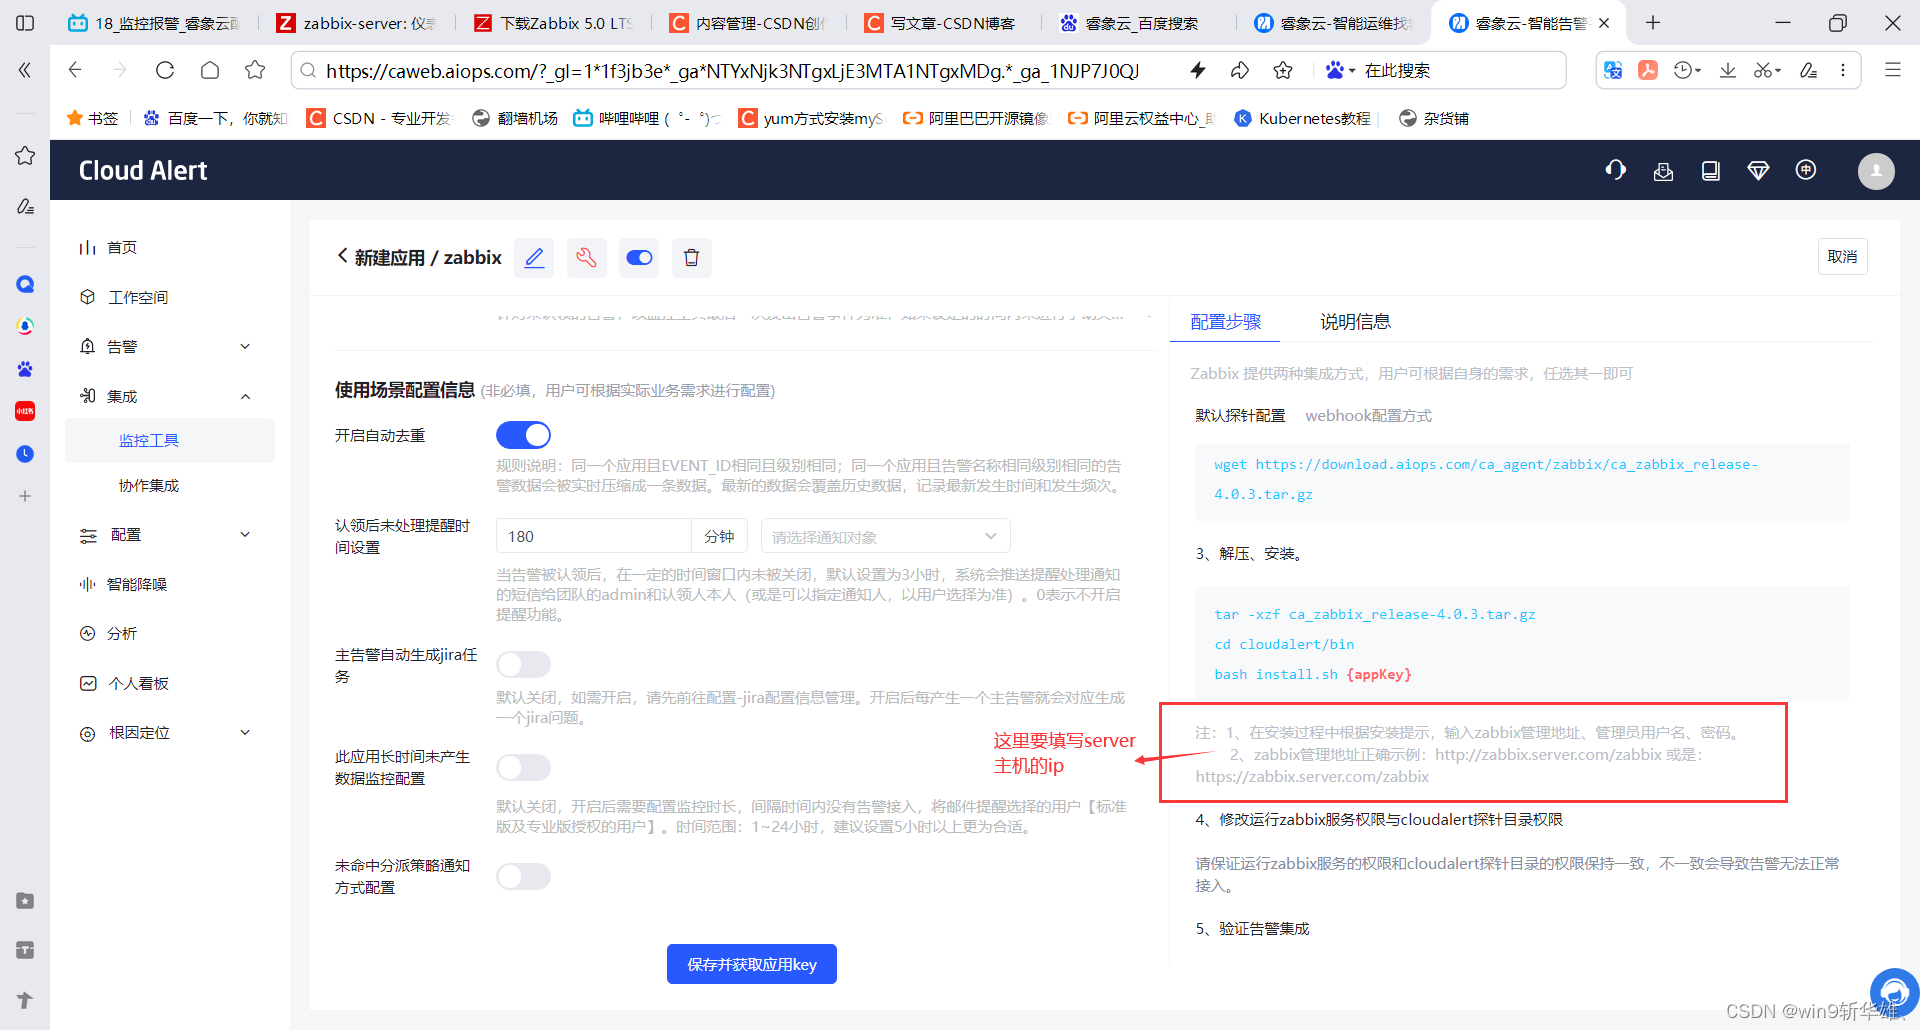The height and width of the screenshot is (1030, 1920).
Task: Click the back arrow before 新建应用
Action: click(x=343, y=256)
